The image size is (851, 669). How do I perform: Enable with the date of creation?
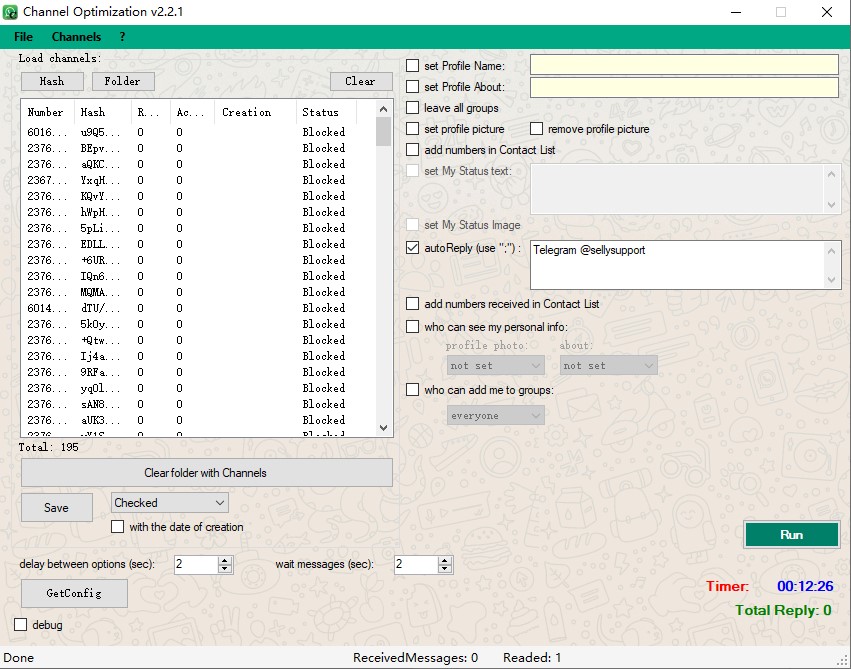(117, 527)
